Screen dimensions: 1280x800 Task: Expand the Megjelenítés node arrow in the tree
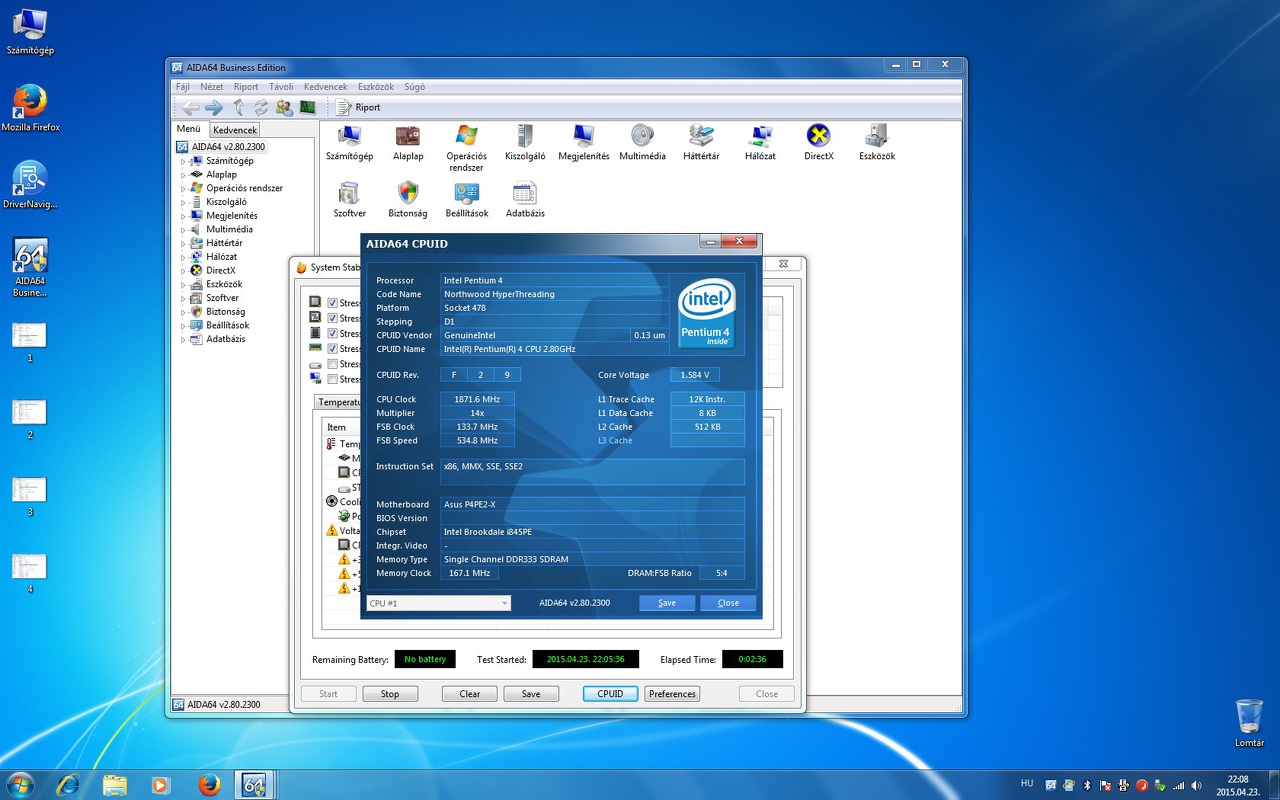click(183, 216)
